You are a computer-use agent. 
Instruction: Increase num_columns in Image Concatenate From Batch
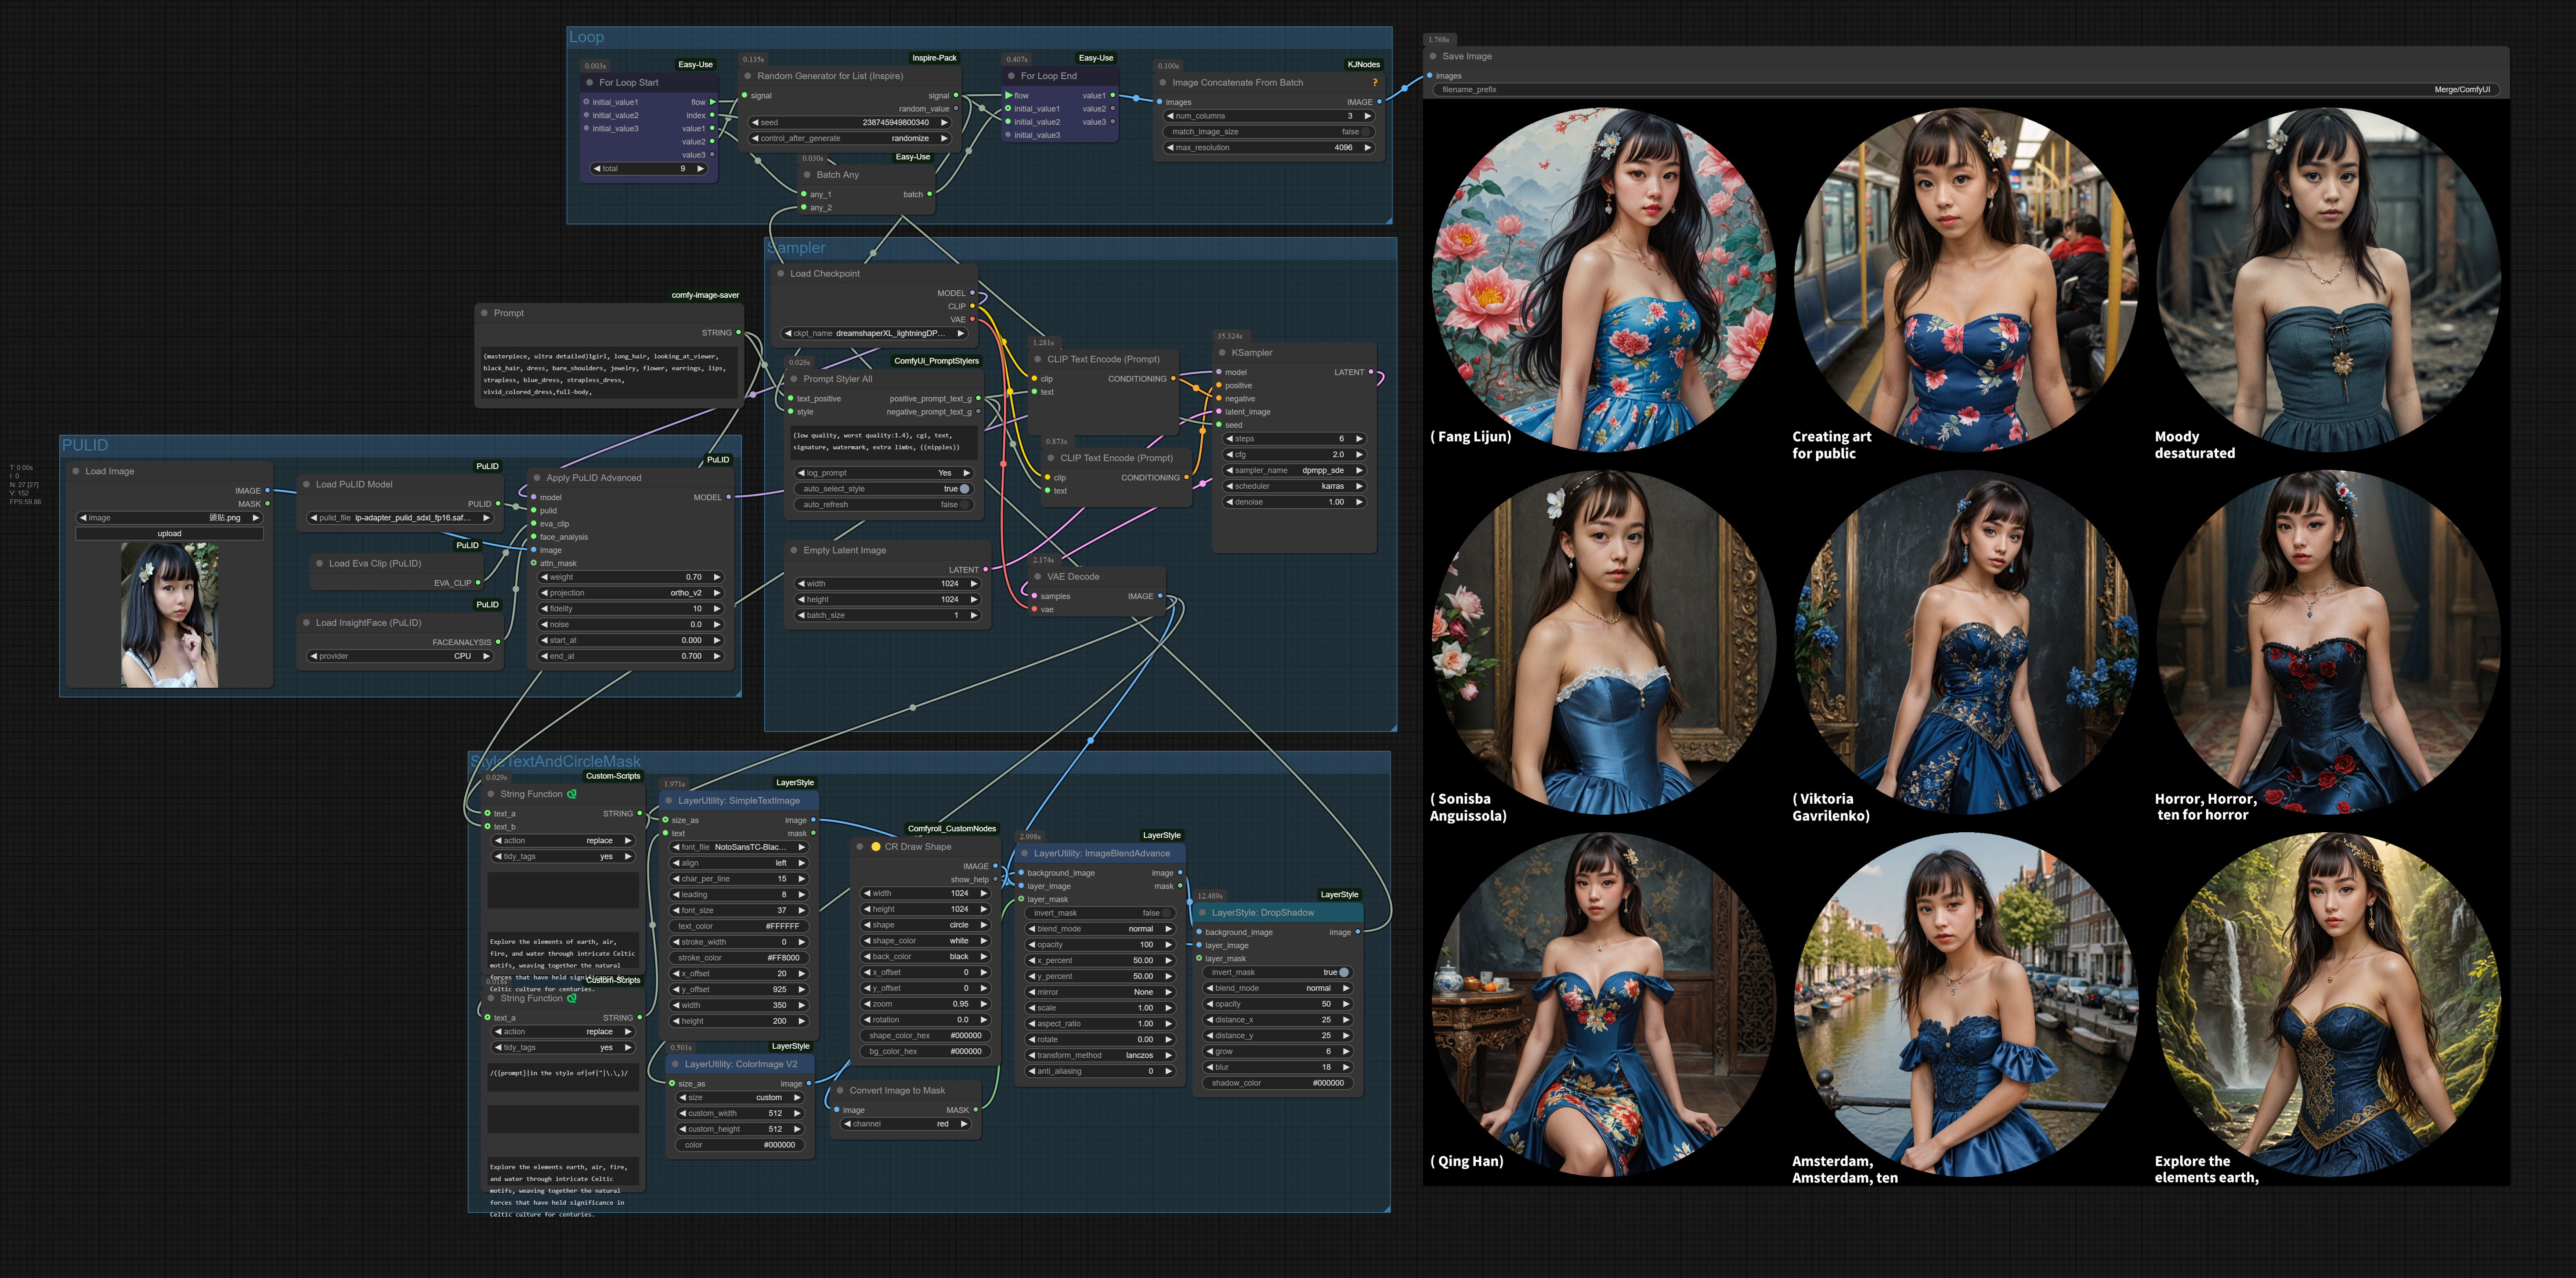coord(1368,116)
